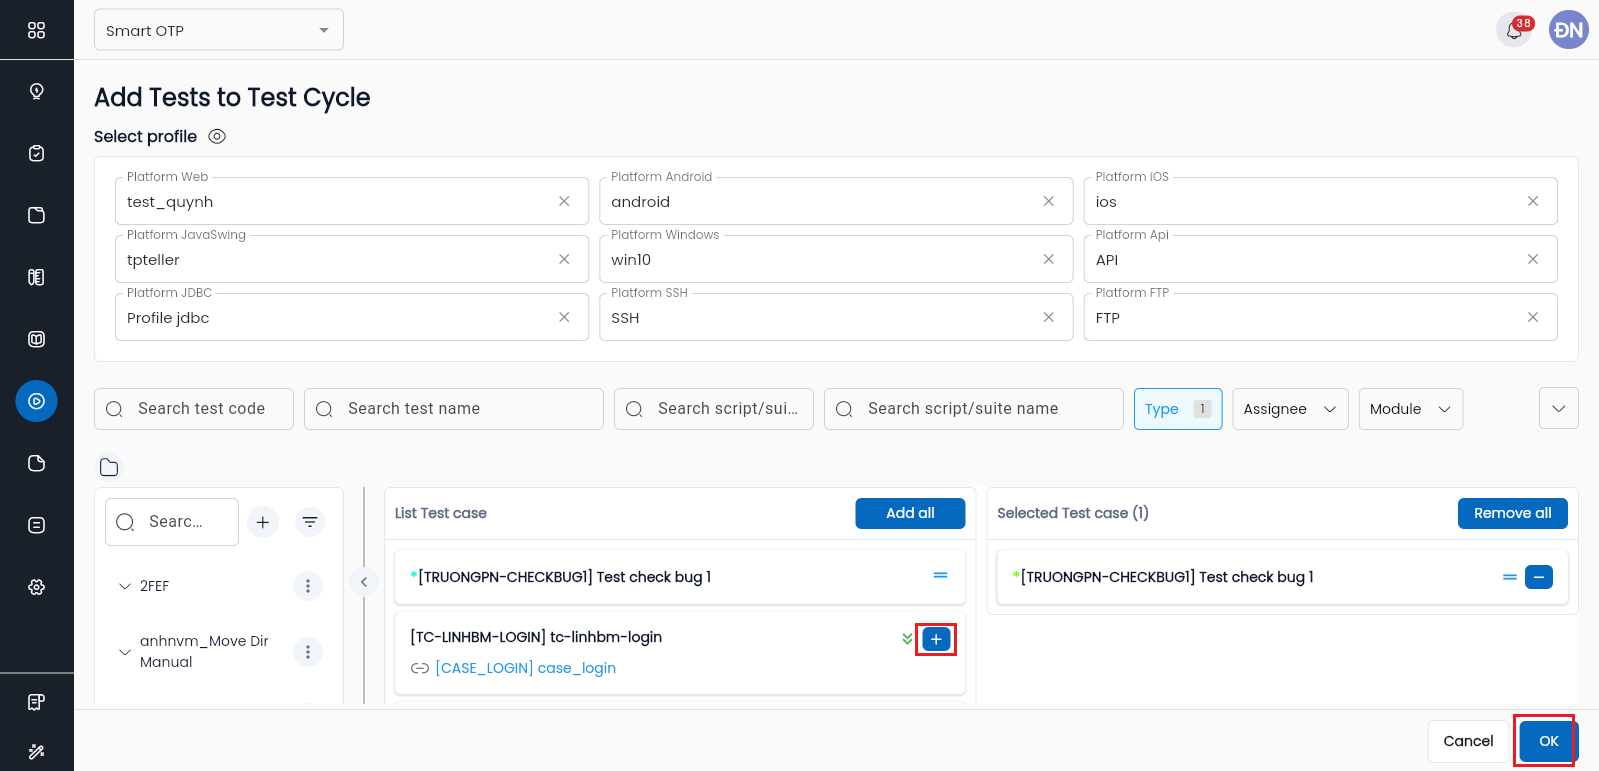Open the Smart OTP project dropdown
This screenshot has width=1599, height=771.
coord(219,30)
